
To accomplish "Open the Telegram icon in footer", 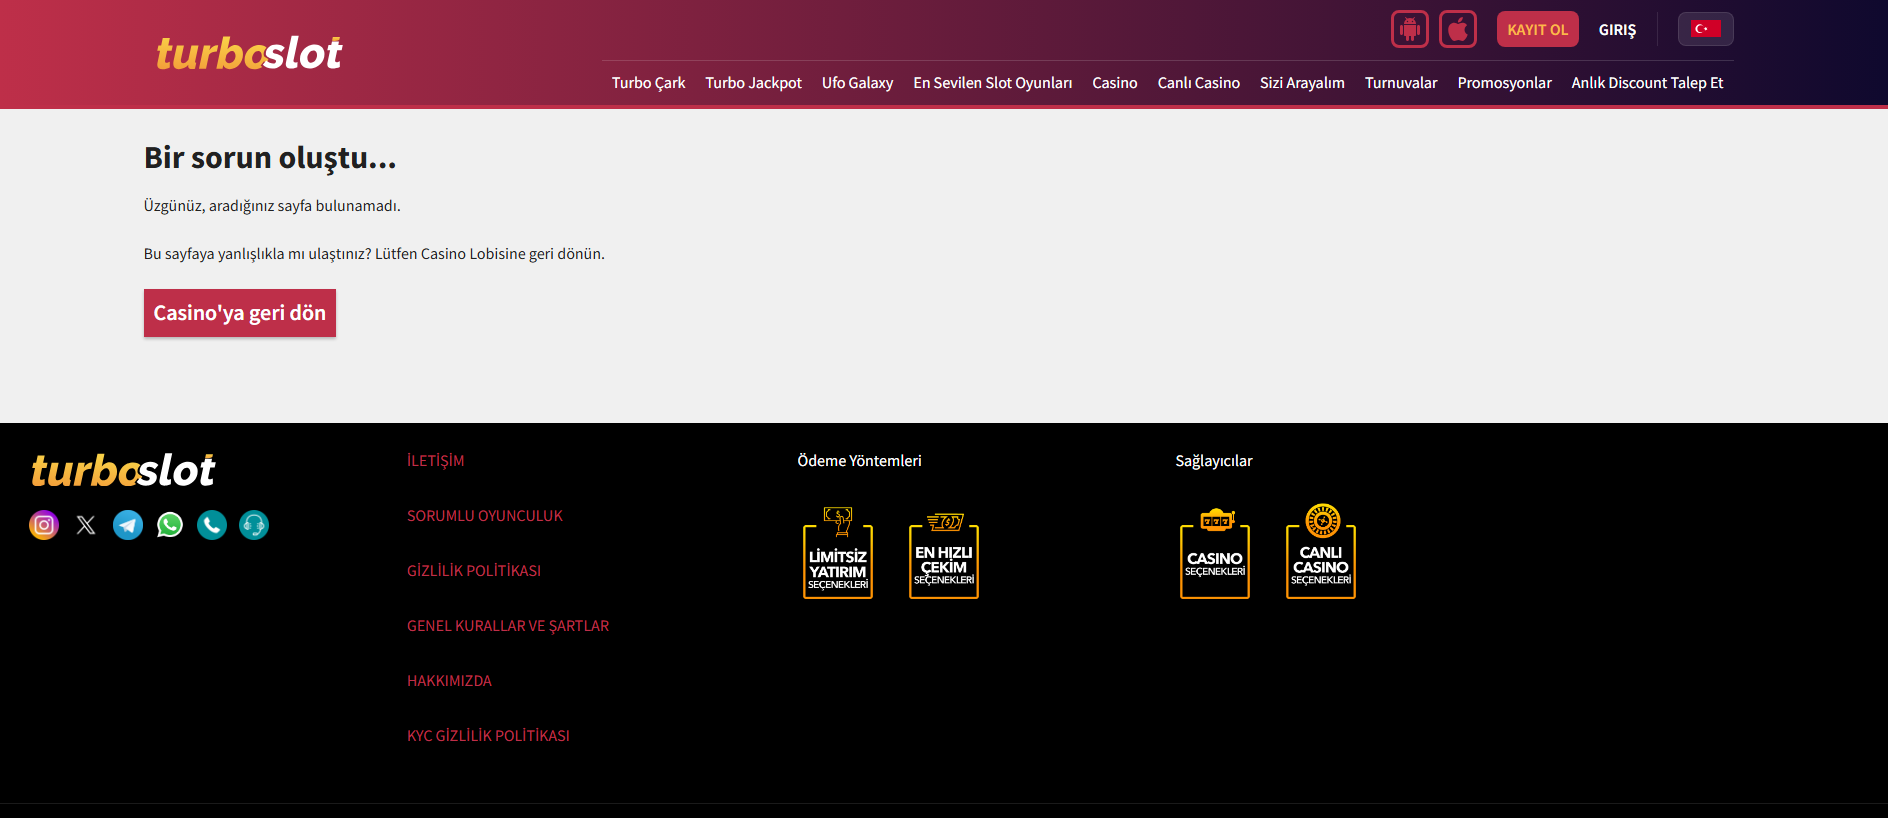I will pos(128,525).
